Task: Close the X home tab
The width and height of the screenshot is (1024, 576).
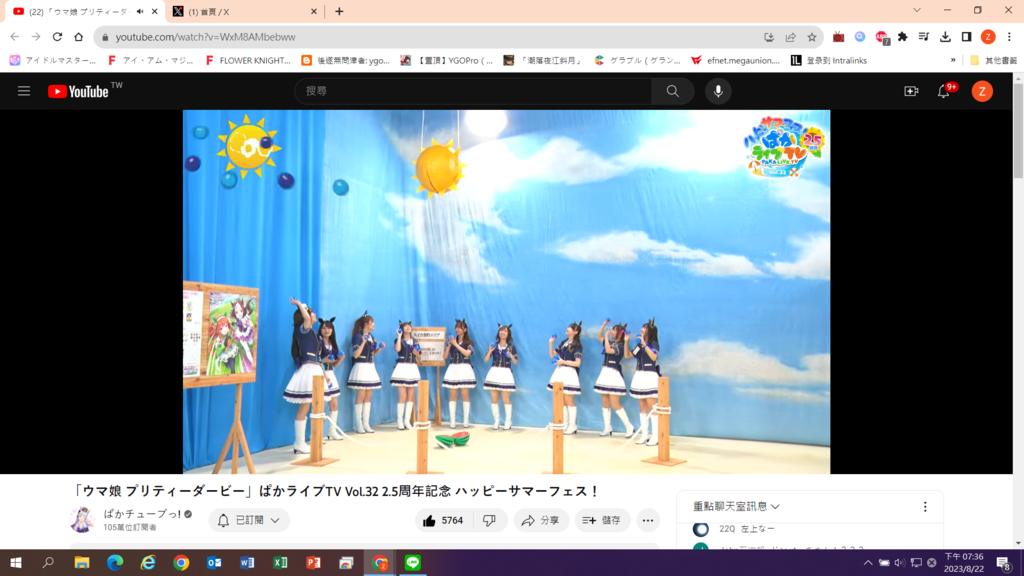Action: 313,12
